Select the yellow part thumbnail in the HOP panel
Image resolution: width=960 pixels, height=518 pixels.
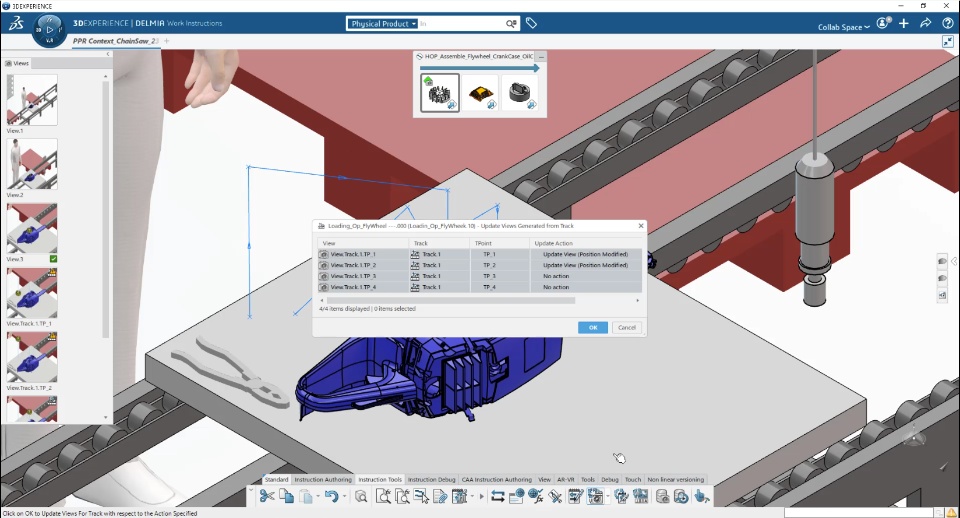tap(481, 92)
